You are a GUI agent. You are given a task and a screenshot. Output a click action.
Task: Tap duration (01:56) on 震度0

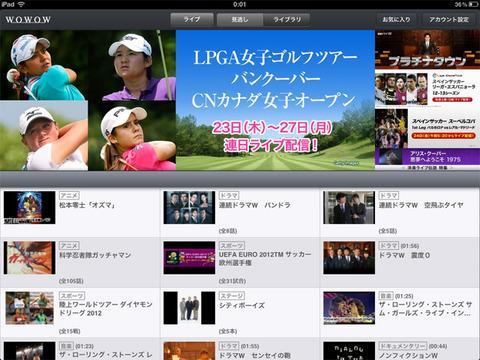(409, 246)
